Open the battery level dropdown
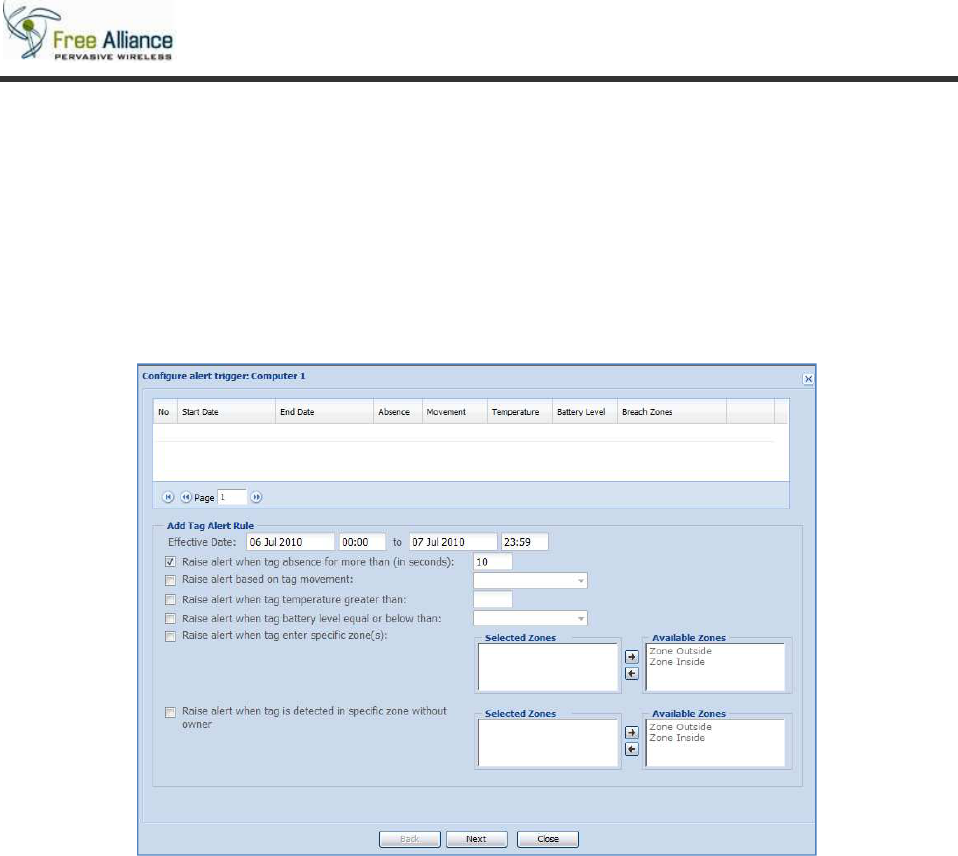The image size is (958, 856). (580, 619)
